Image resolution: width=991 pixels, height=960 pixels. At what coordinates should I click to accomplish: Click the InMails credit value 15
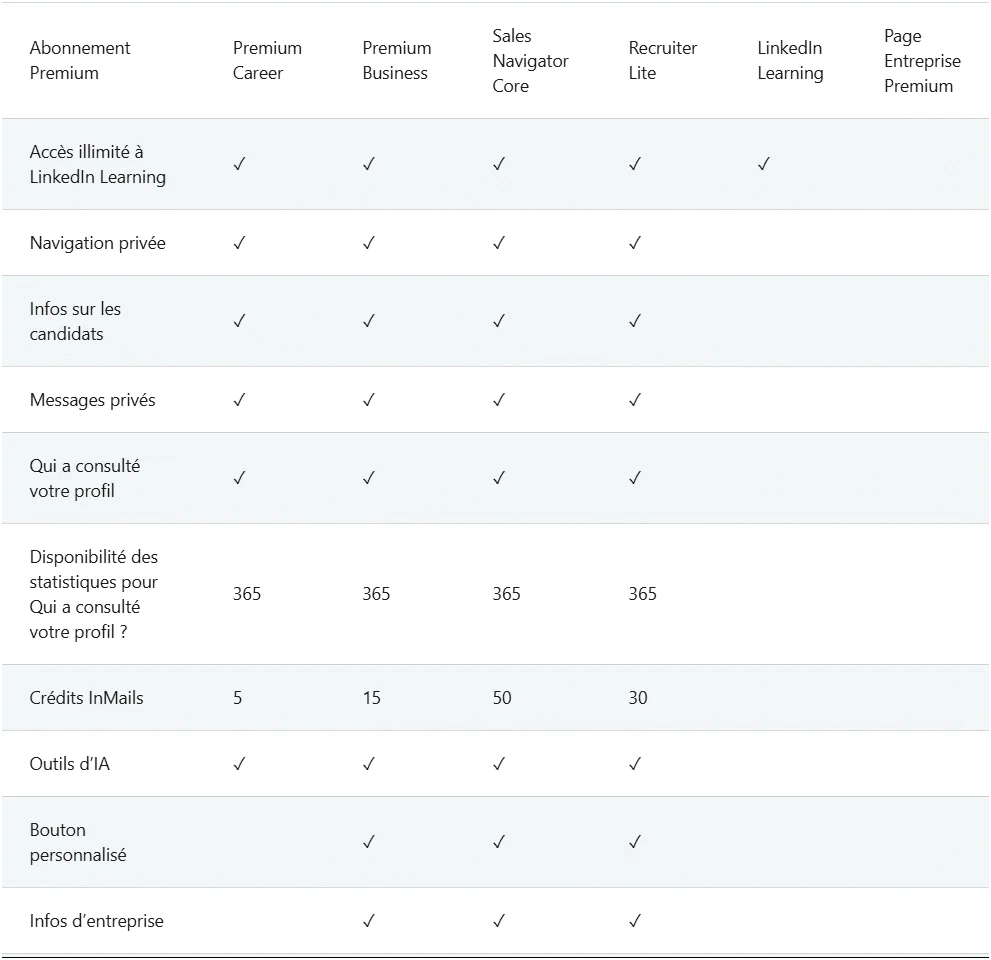pyautogui.click(x=372, y=698)
